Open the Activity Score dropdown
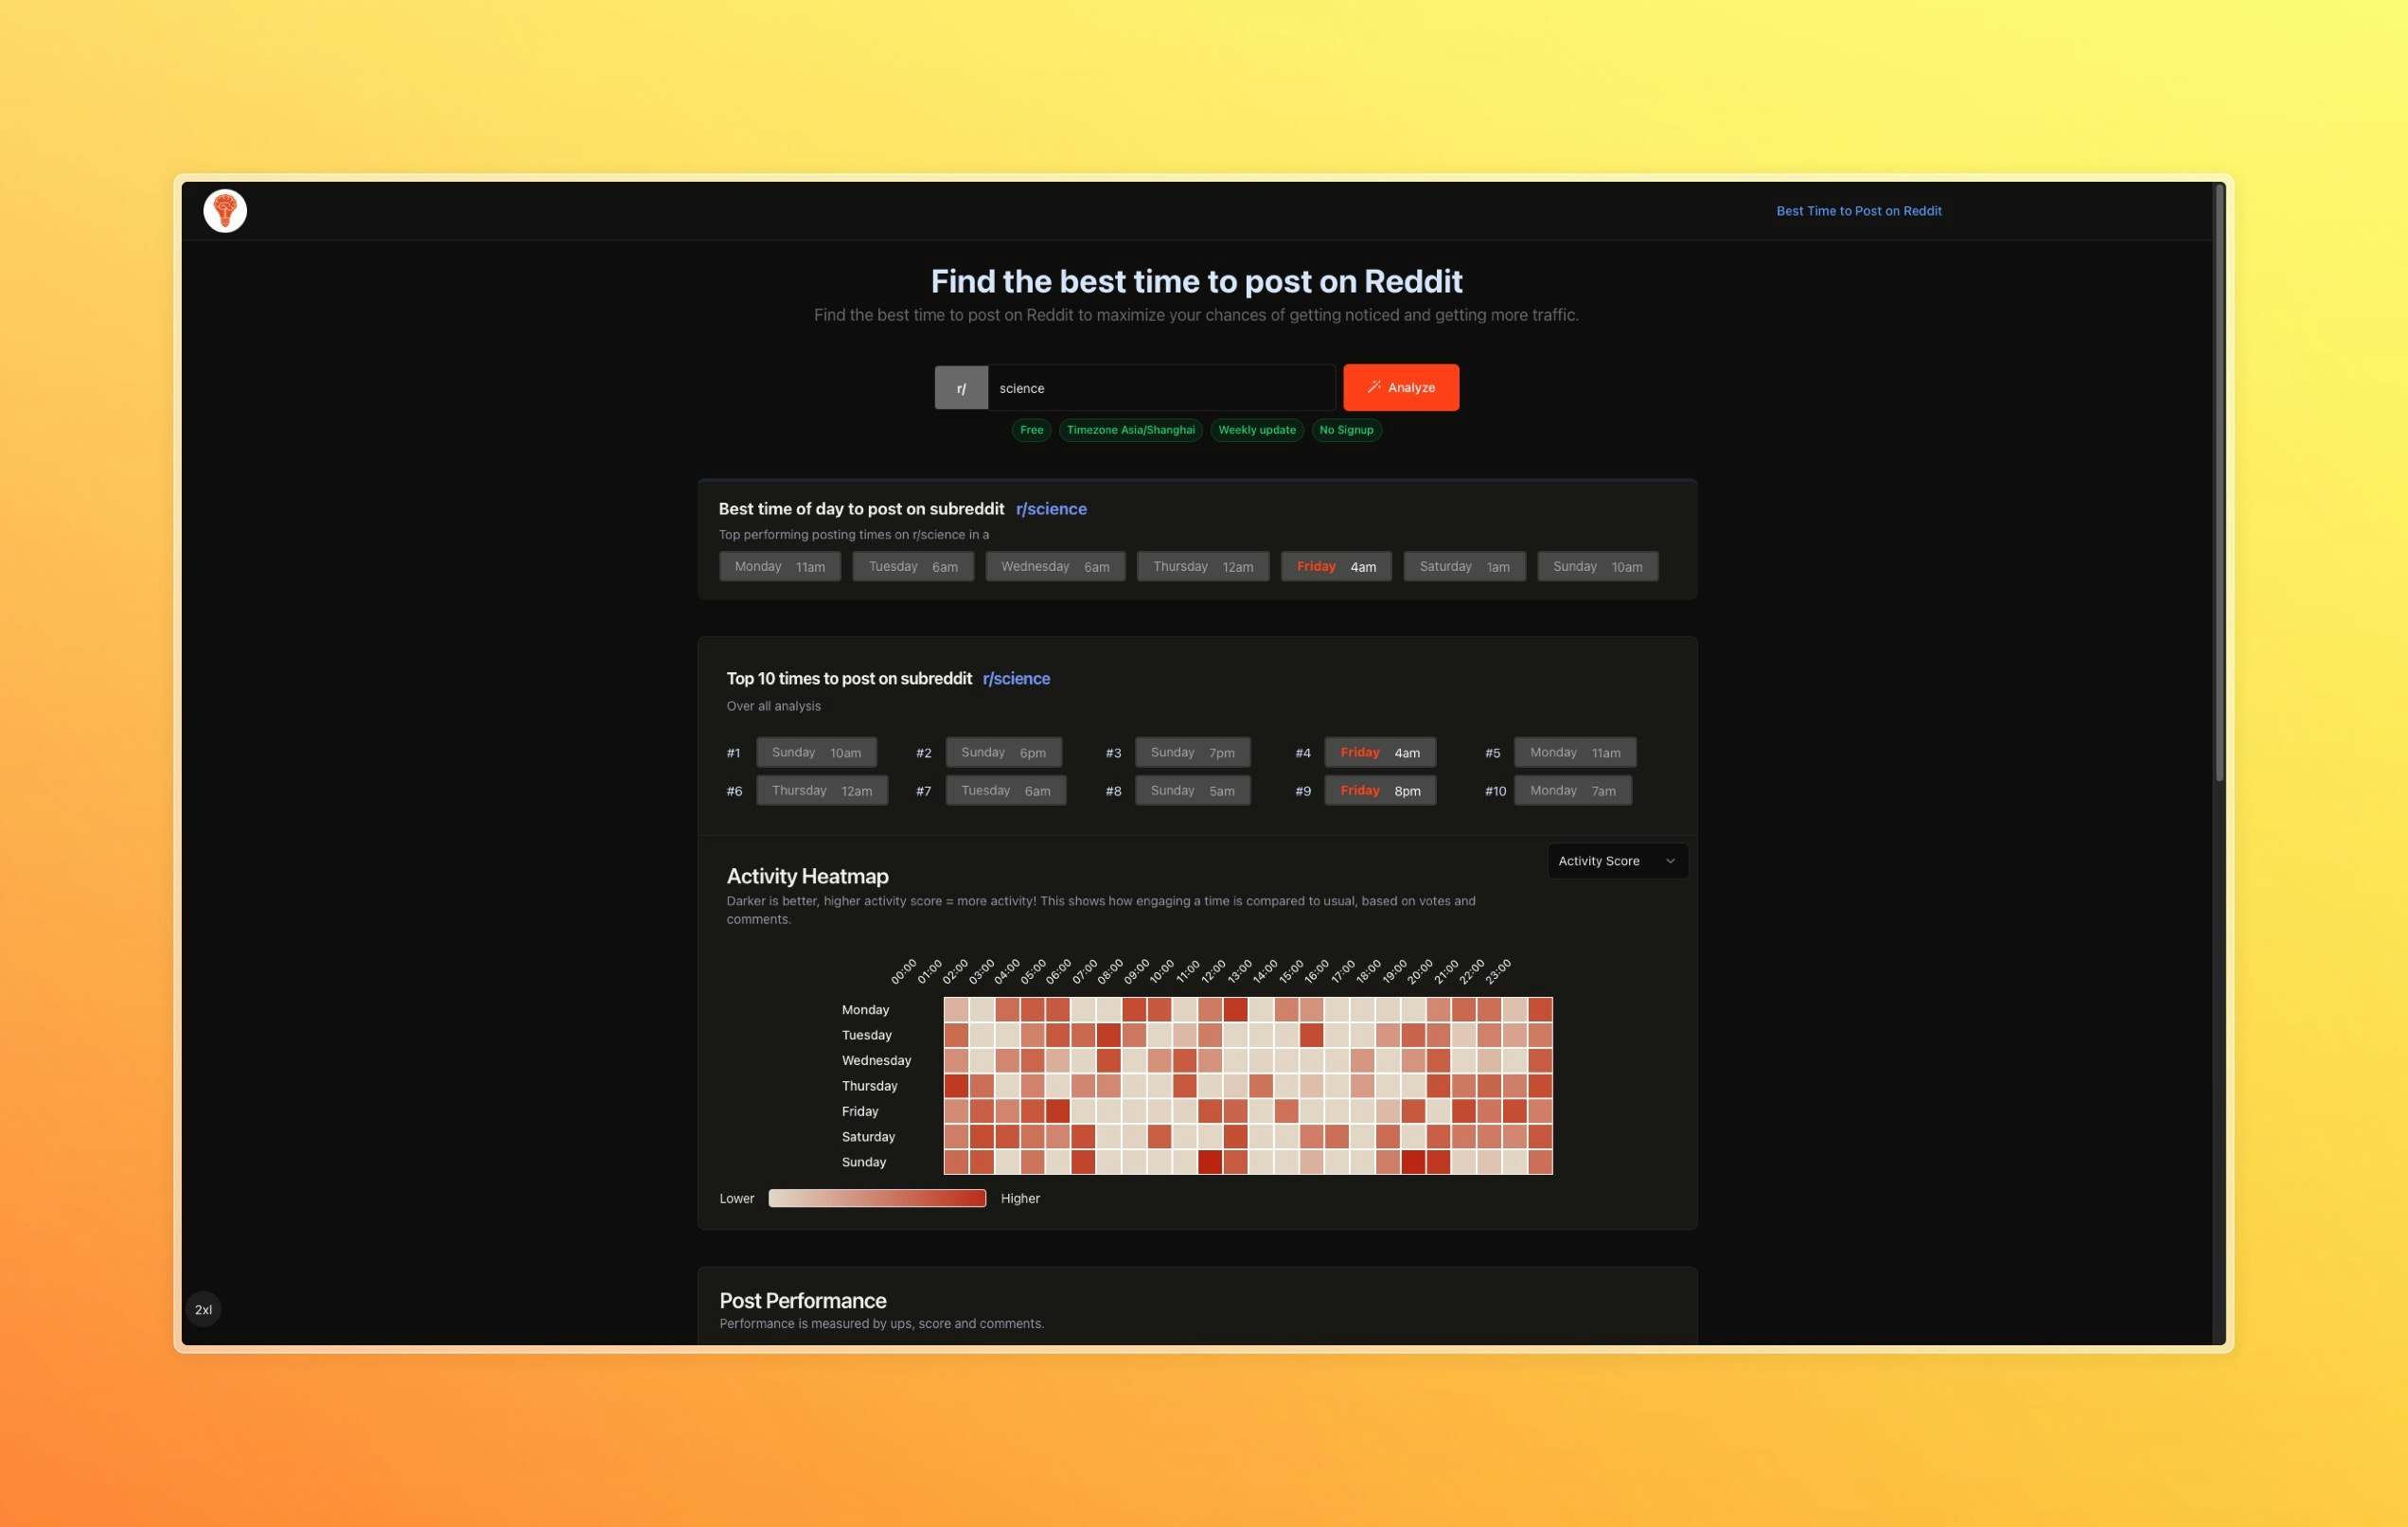2408x1527 pixels. (x=1617, y=861)
